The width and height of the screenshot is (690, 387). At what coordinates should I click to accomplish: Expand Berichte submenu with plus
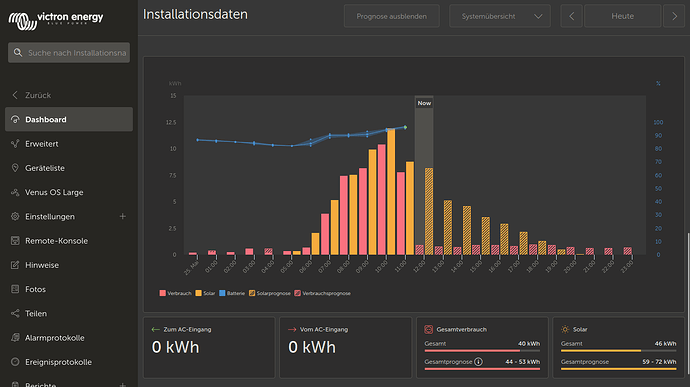tap(123, 384)
